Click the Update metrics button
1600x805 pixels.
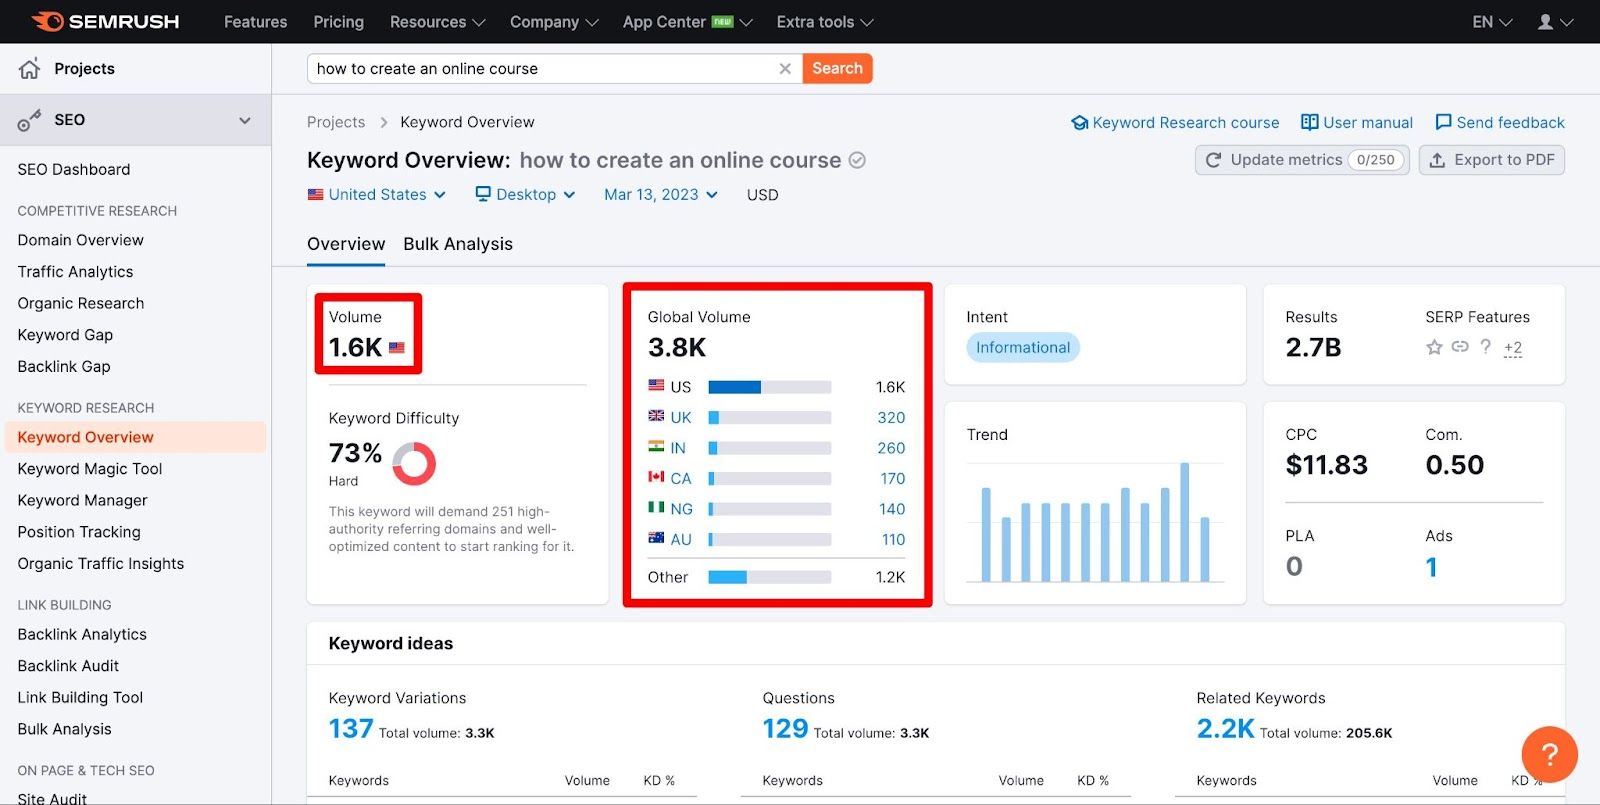click(1302, 160)
